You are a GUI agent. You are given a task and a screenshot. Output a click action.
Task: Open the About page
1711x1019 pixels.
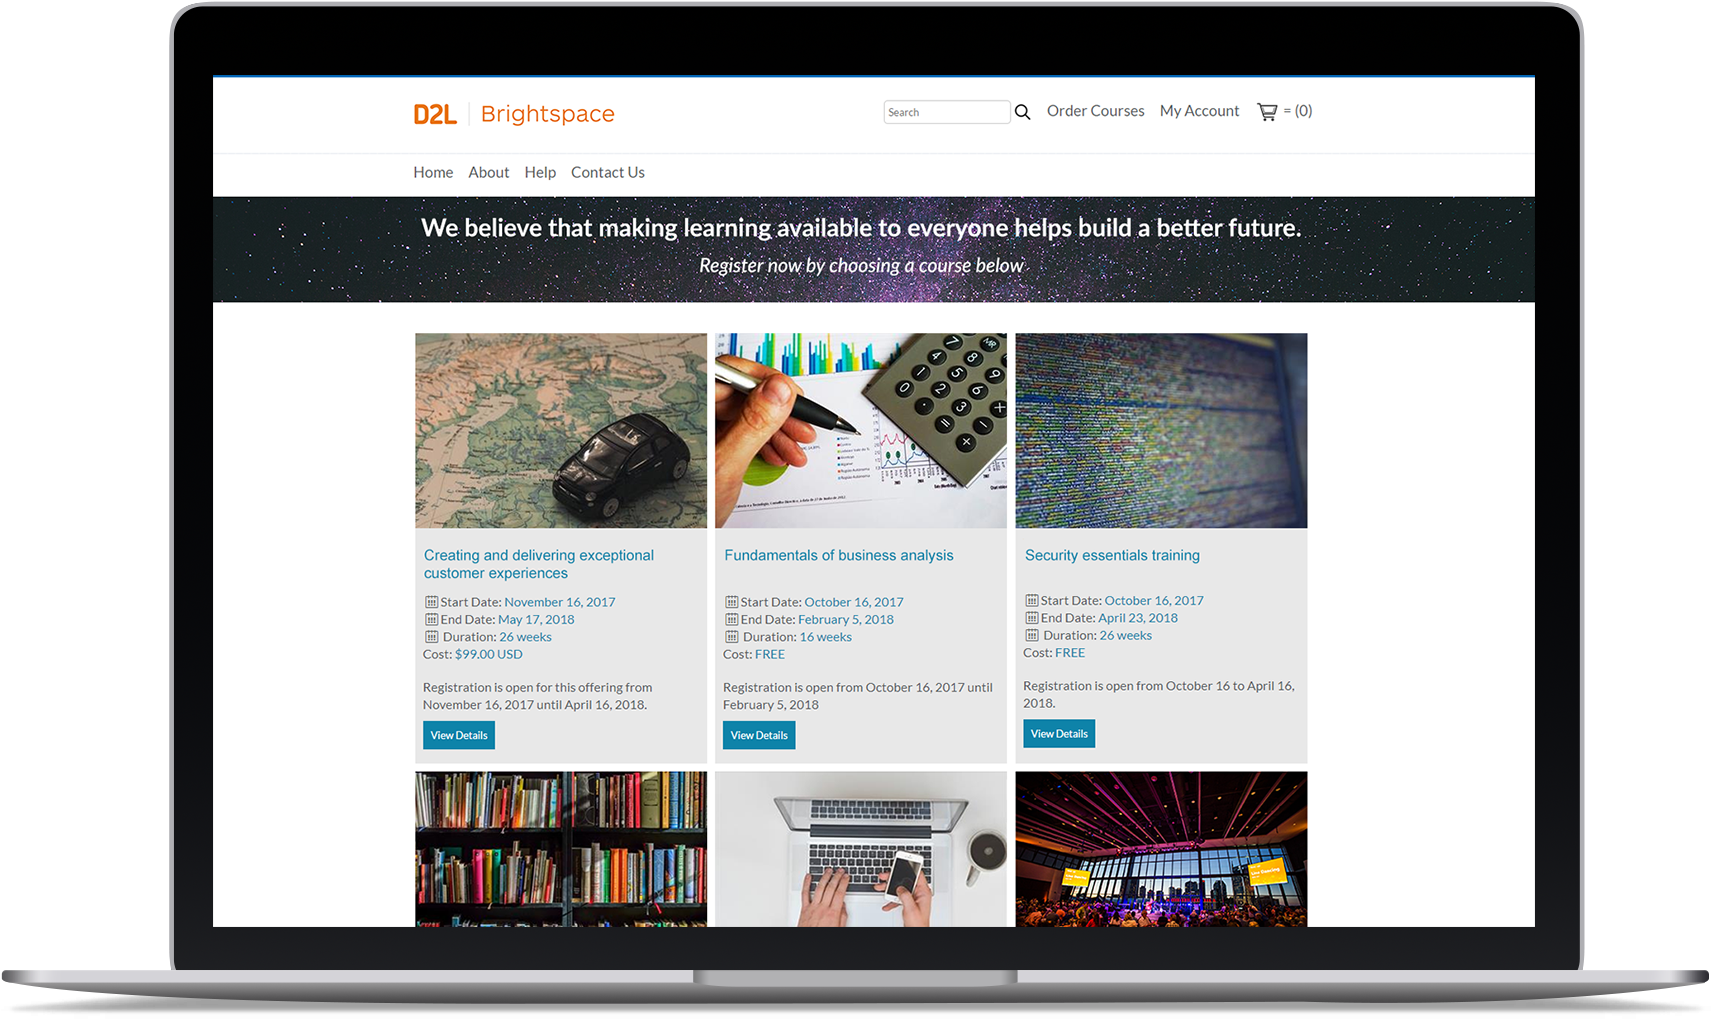(489, 172)
